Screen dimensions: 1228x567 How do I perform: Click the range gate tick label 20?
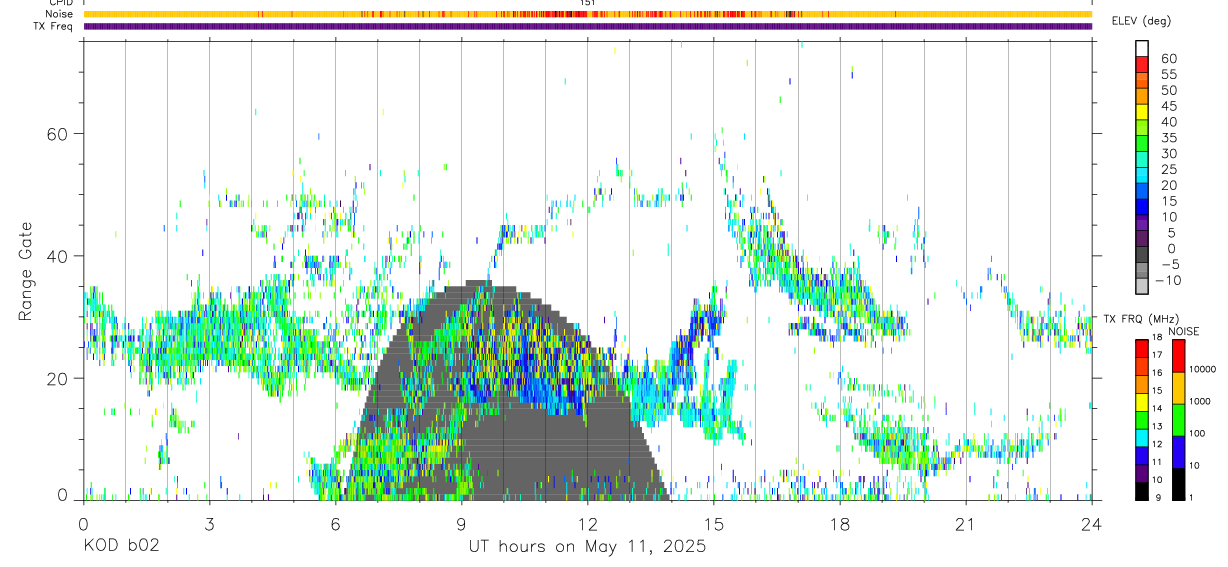pos(58,379)
